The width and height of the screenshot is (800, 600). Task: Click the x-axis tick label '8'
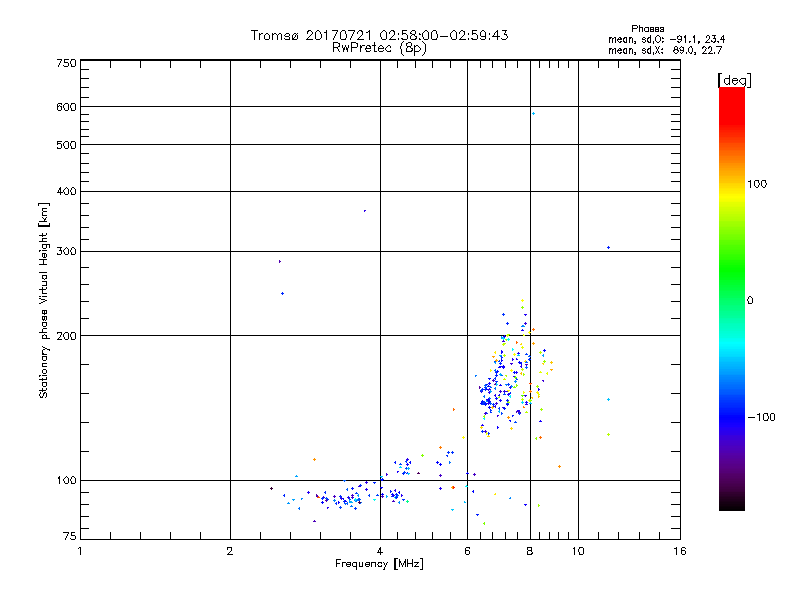(530, 551)
